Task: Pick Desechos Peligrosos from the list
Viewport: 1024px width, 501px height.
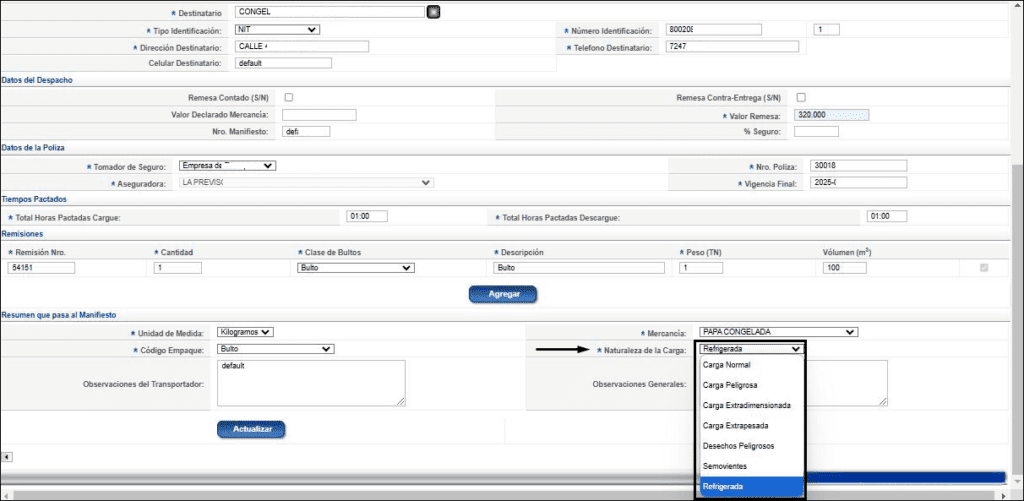Action: [x=739, y=446]
